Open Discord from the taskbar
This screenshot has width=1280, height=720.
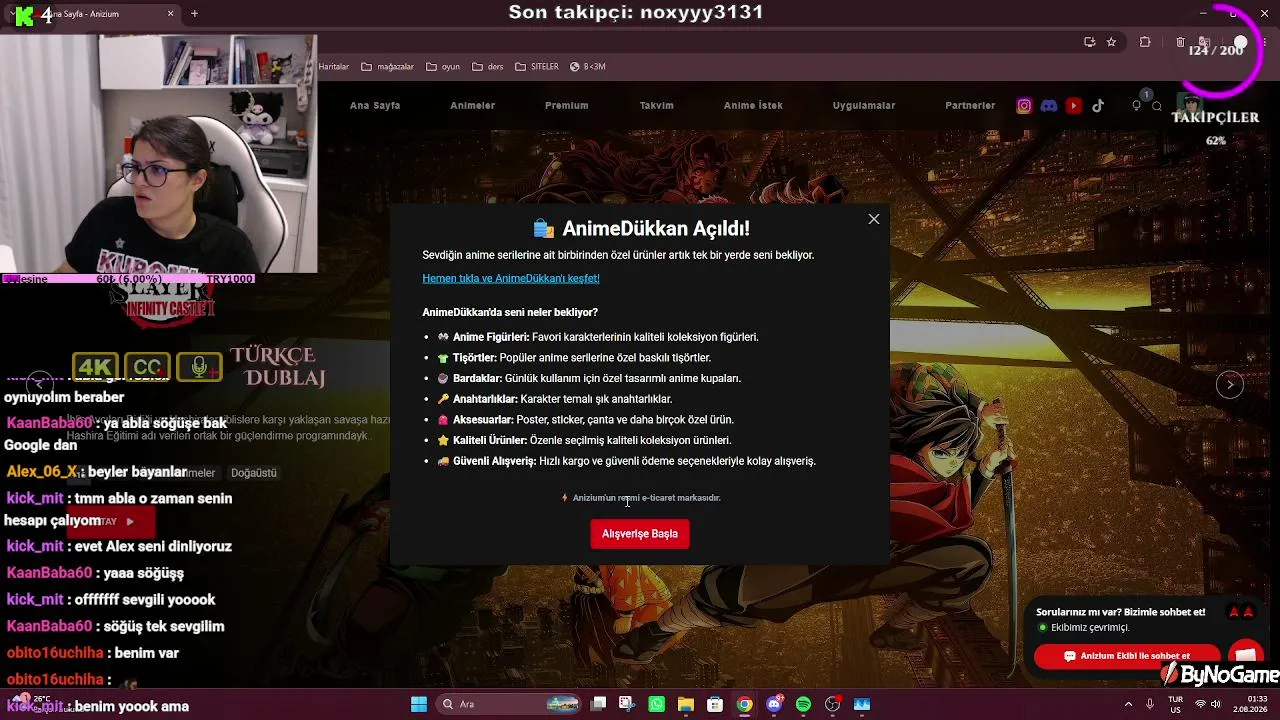774,704
